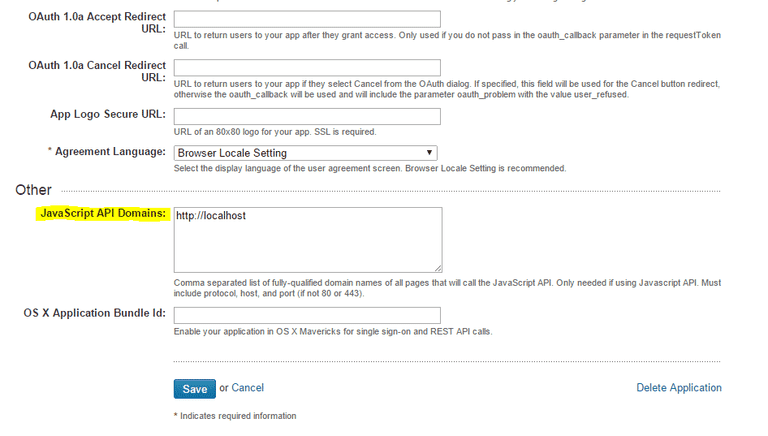Click the Other section heading

click(33, 190)
